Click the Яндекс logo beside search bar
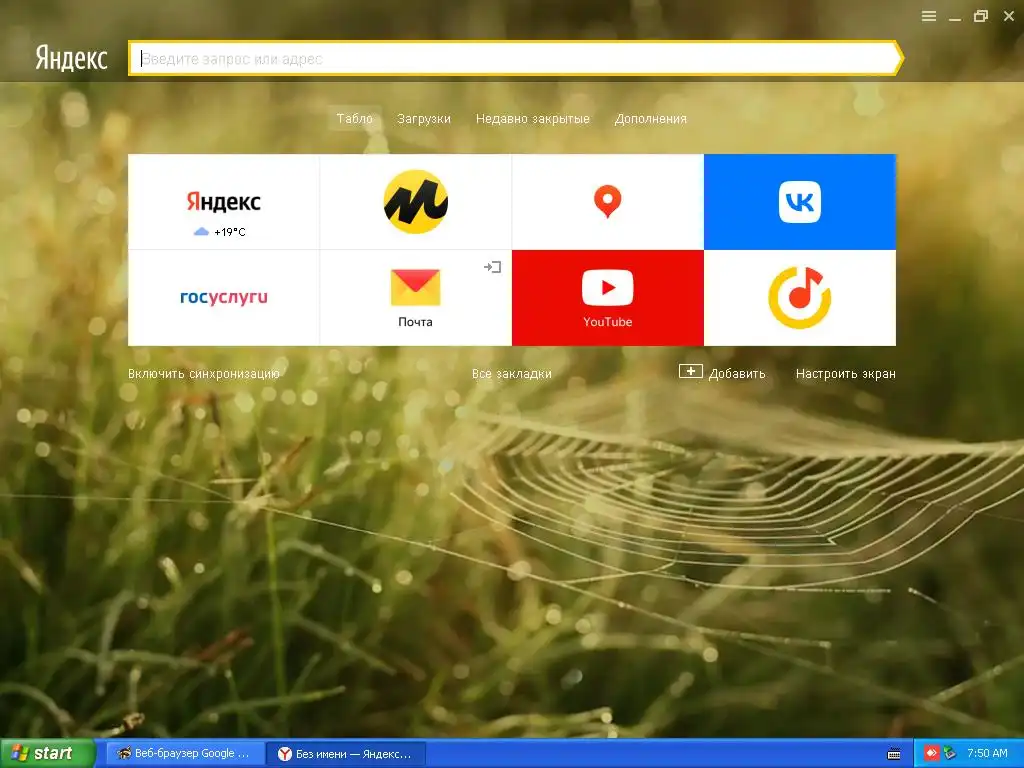Screen dimensions: 1024x768 point(71,58)
